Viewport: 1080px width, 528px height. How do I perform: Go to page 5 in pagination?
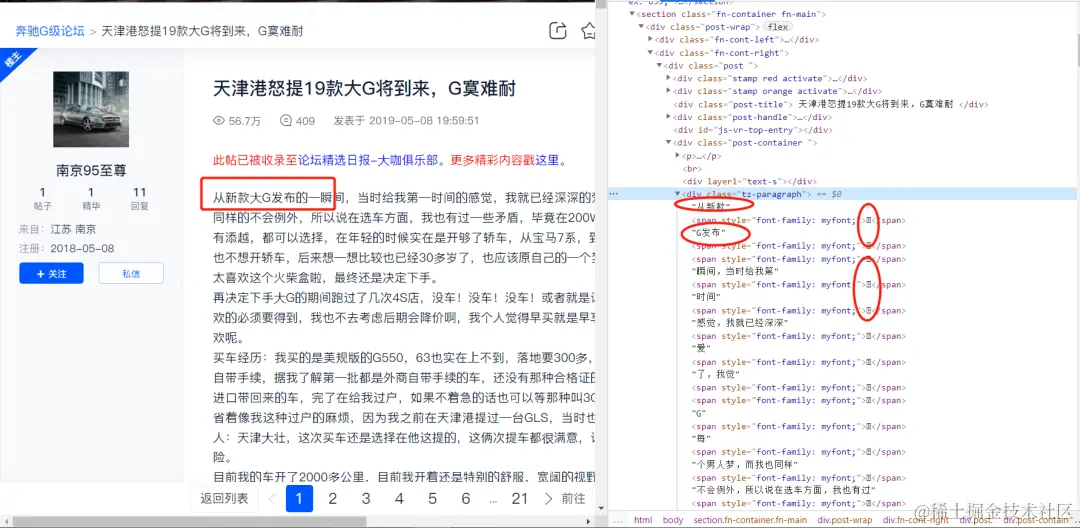433,498
